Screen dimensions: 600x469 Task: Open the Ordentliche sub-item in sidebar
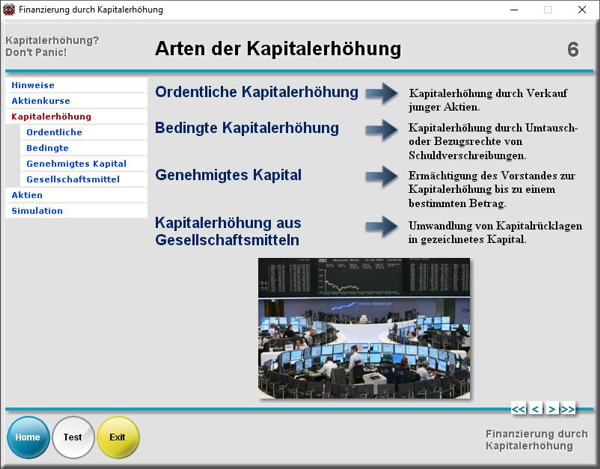54,132
